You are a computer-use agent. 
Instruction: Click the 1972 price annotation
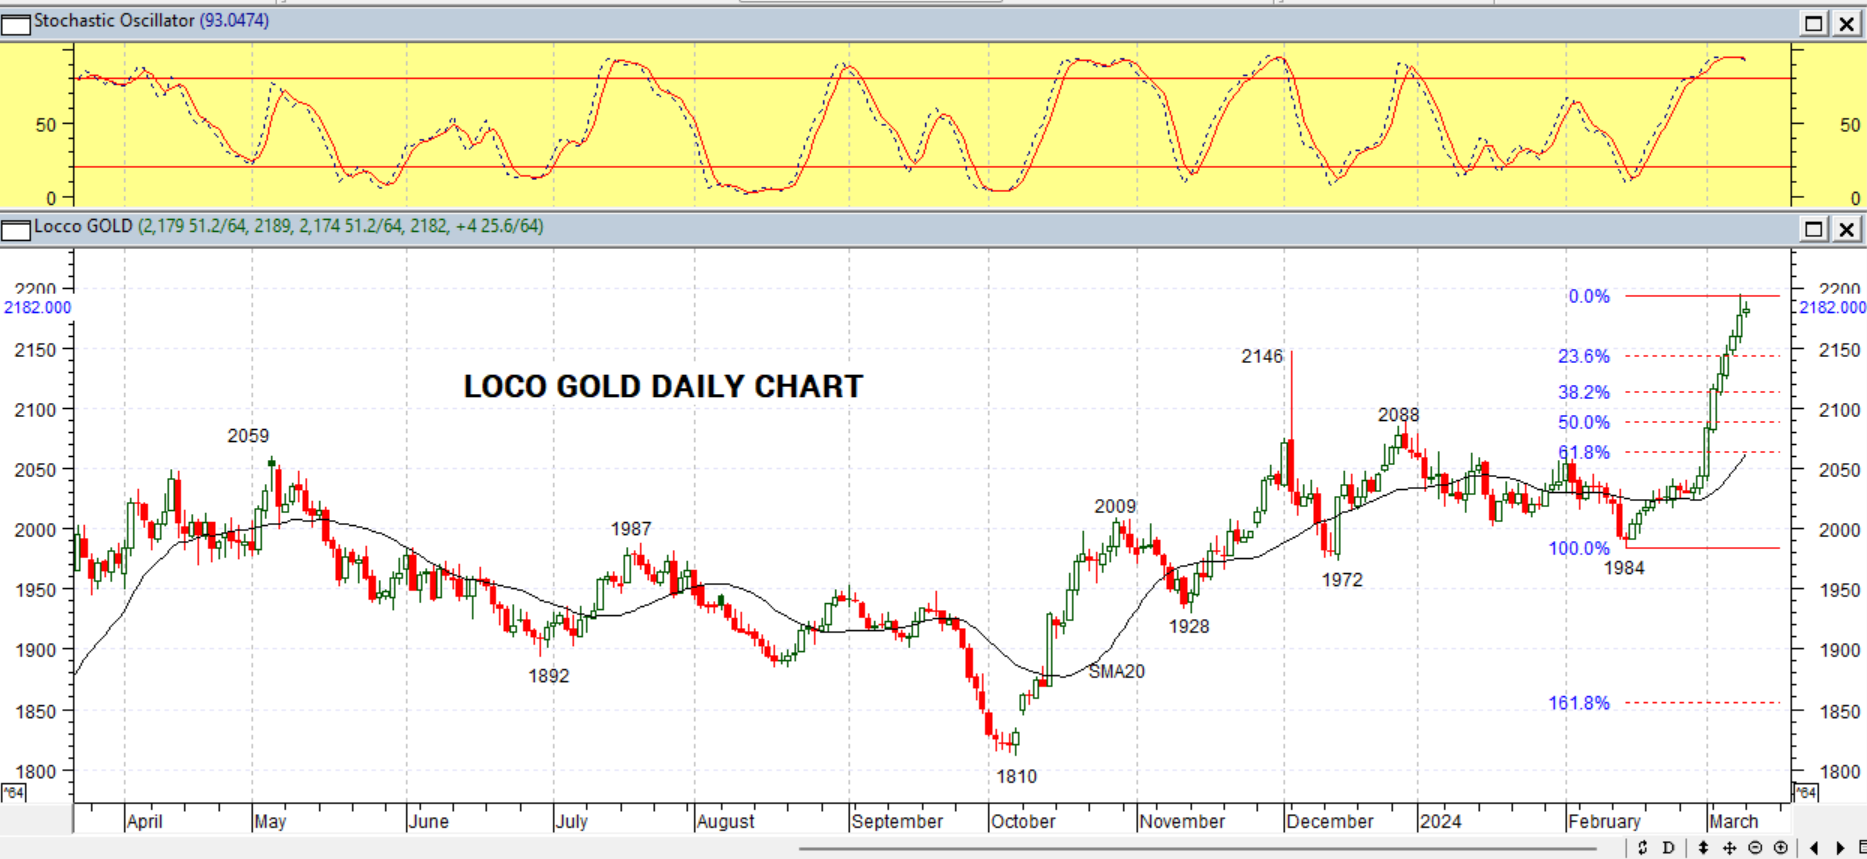(1342, 579)
